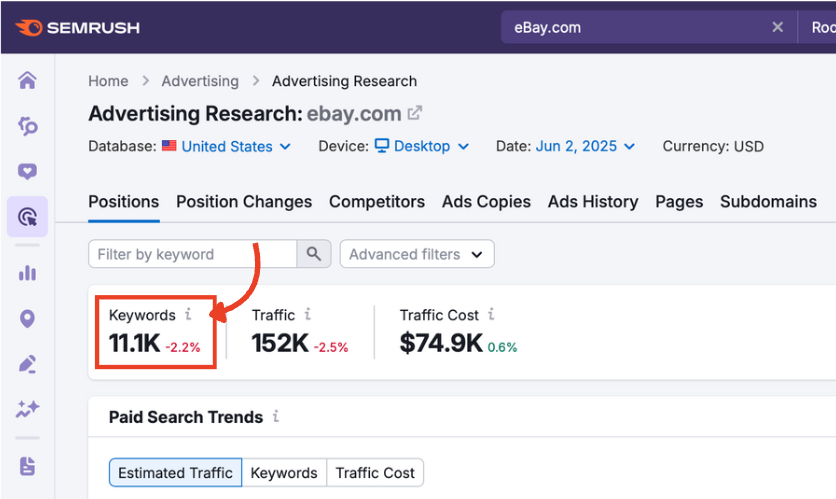Screen dimensions: 836x499
Task: Go to Advertising breadcrumb link
Action: click(200, 81)
